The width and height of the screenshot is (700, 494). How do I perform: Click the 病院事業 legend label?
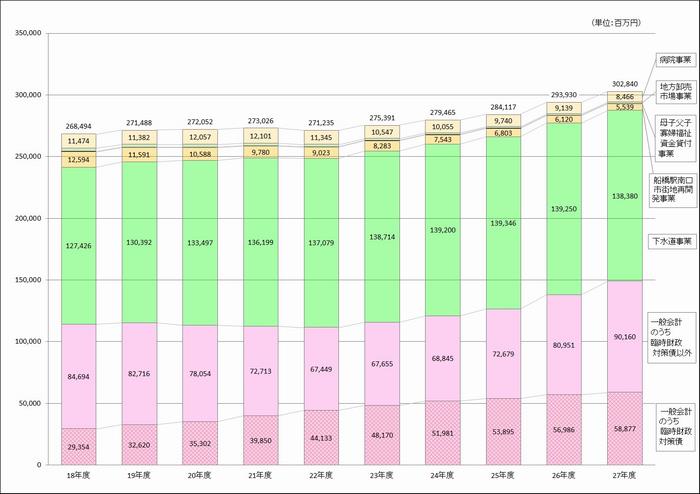(676, 60)
